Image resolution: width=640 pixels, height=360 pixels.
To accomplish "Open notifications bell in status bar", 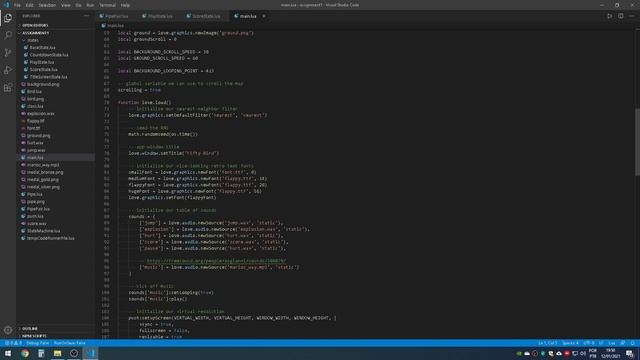I will click(x=632, y=343).
